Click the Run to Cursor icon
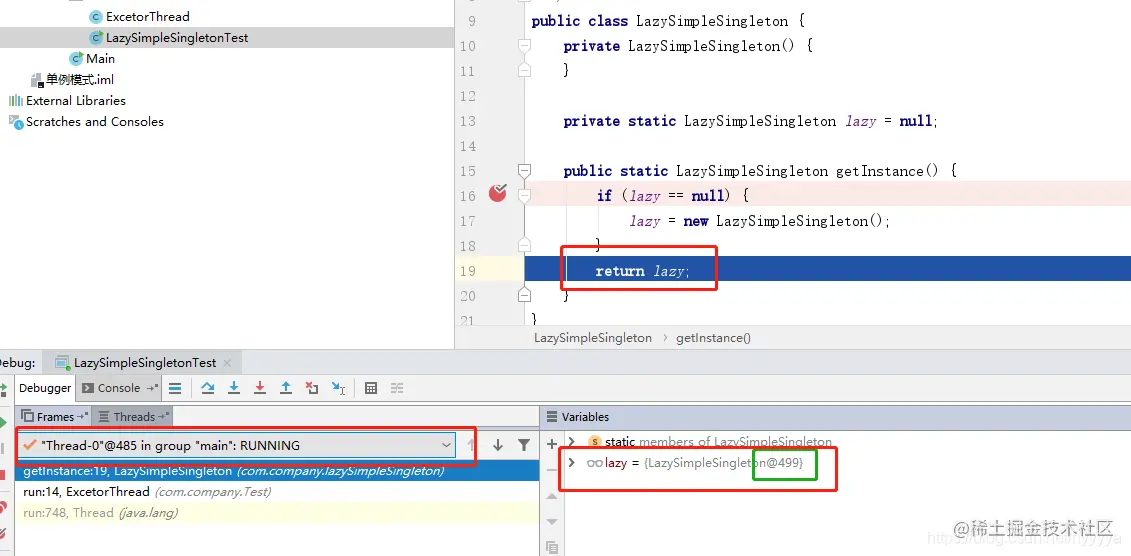This screenshot has width=1131, height=556. click(338, 388)
